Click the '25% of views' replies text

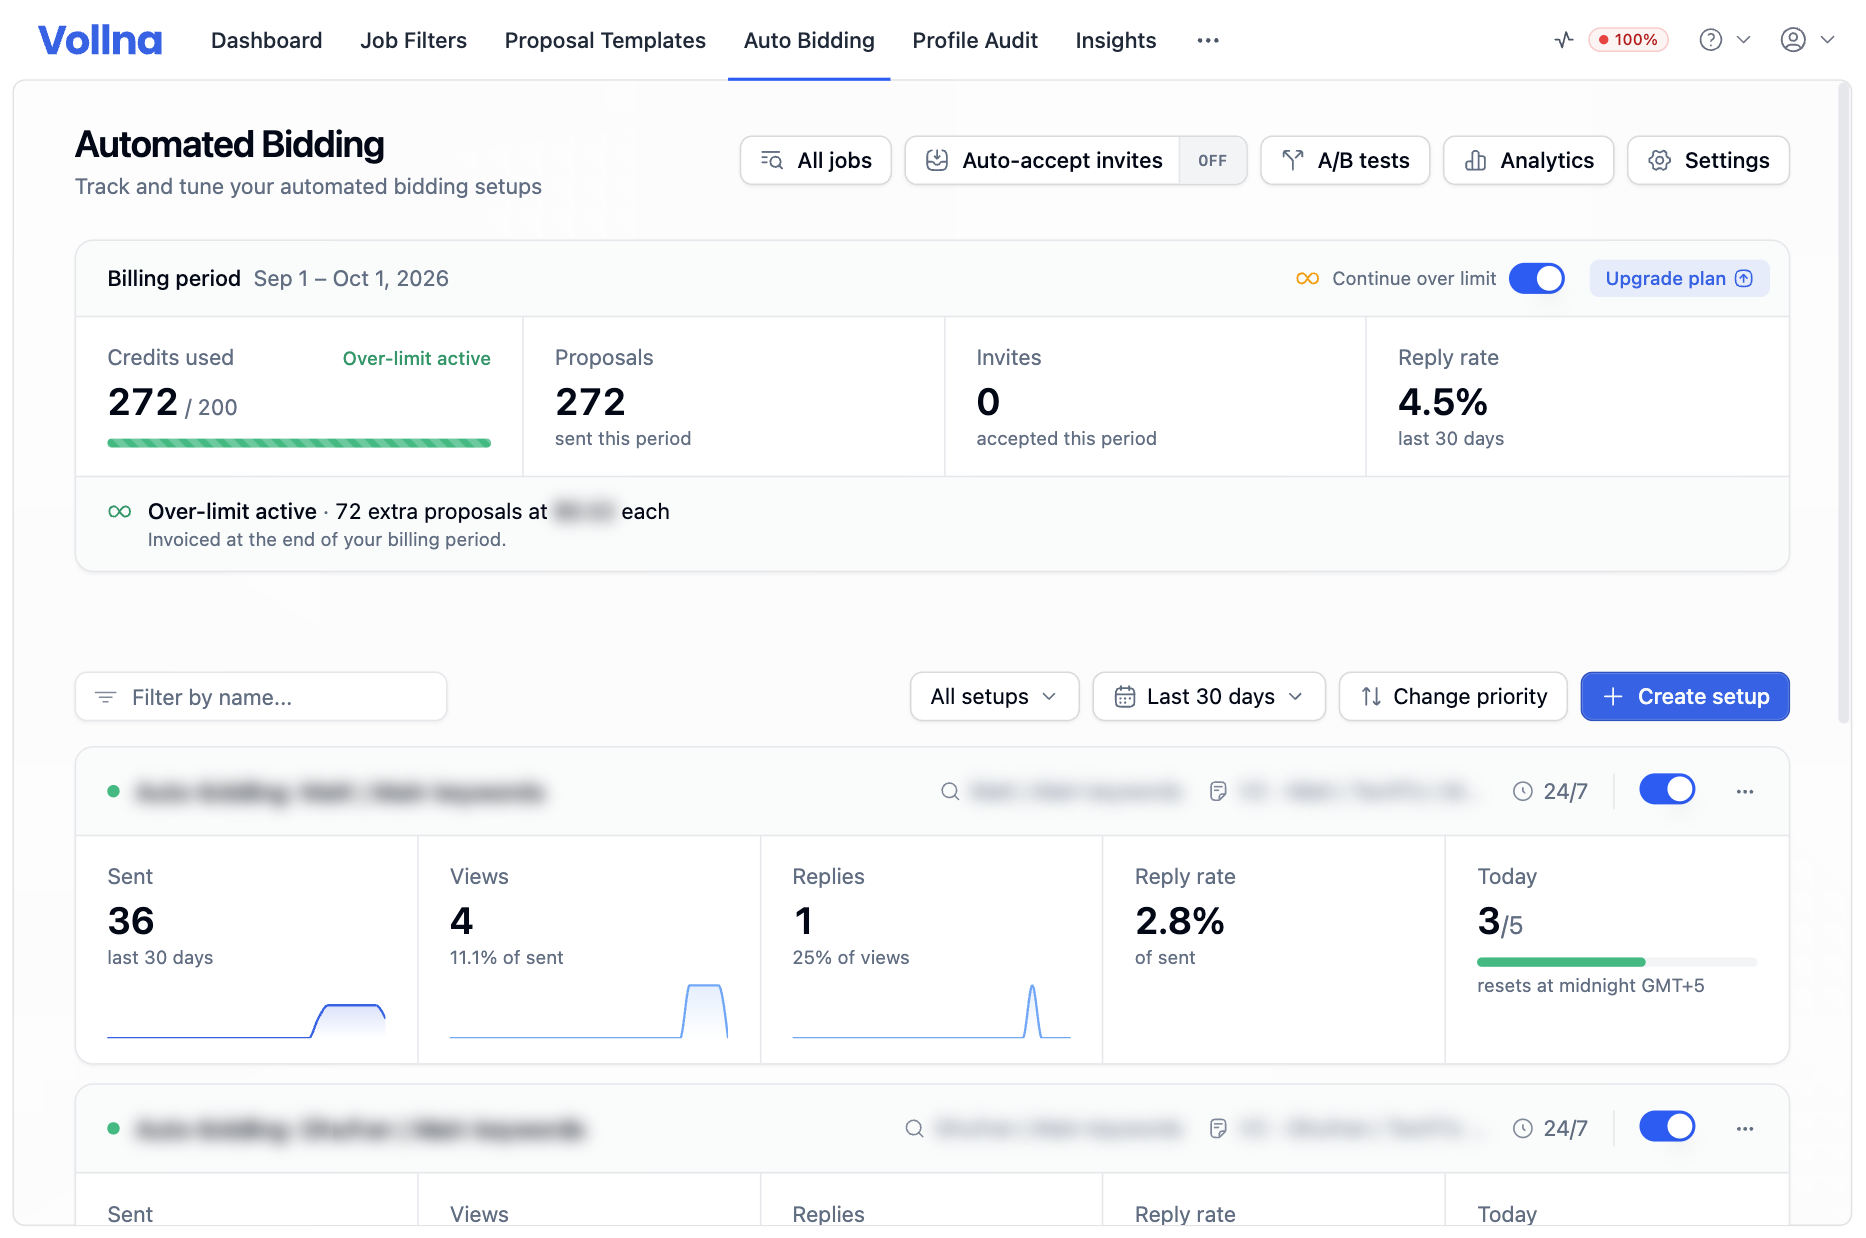click(x=851, y=958)
